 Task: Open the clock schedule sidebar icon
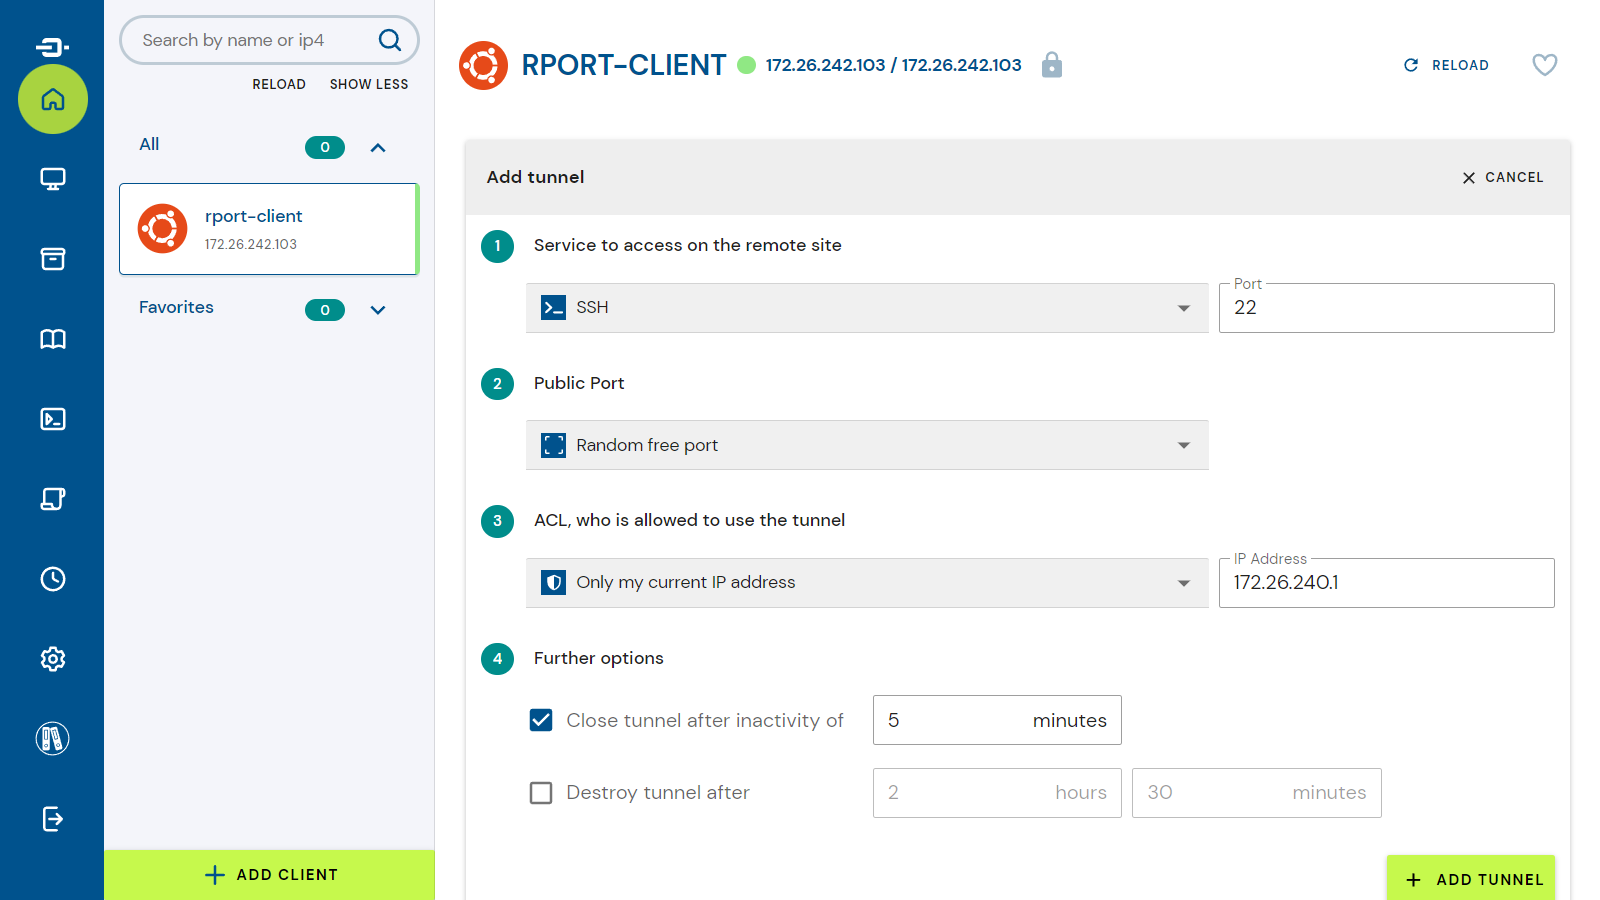[53, 579]
